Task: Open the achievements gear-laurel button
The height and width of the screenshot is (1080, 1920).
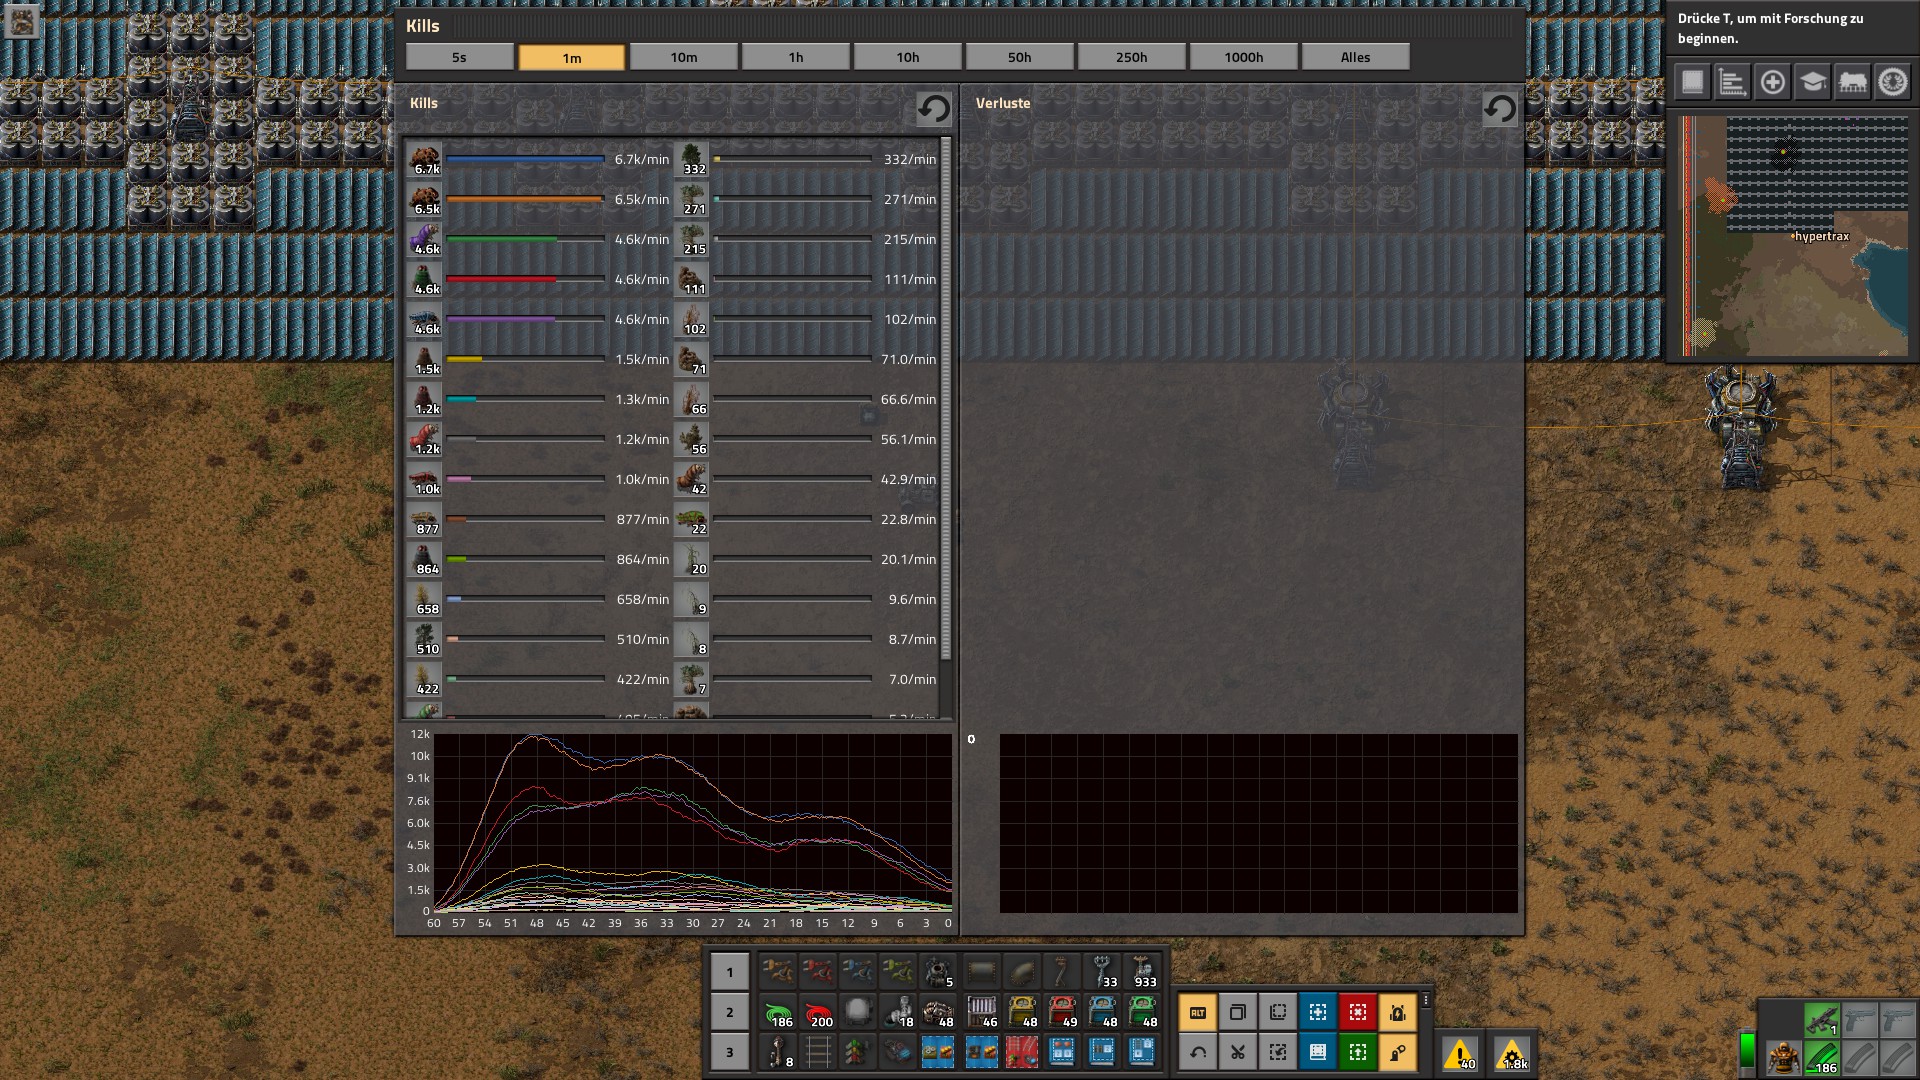Action: [1892, 82]
